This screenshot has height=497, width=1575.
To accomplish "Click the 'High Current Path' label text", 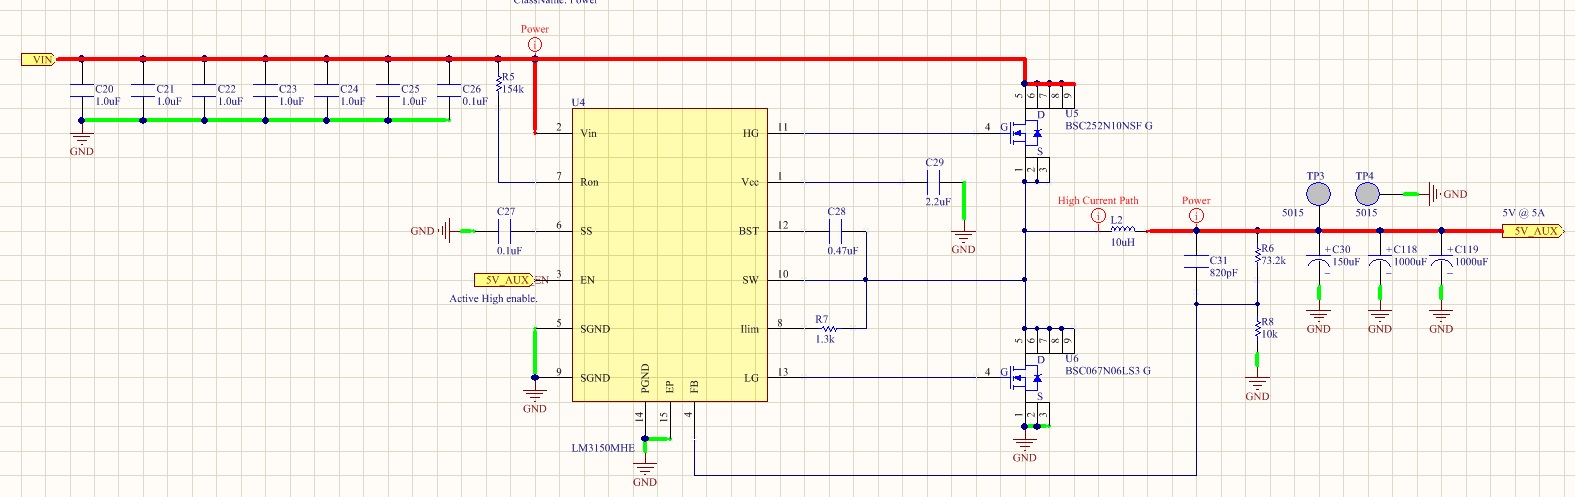I will coord(1098,201).
